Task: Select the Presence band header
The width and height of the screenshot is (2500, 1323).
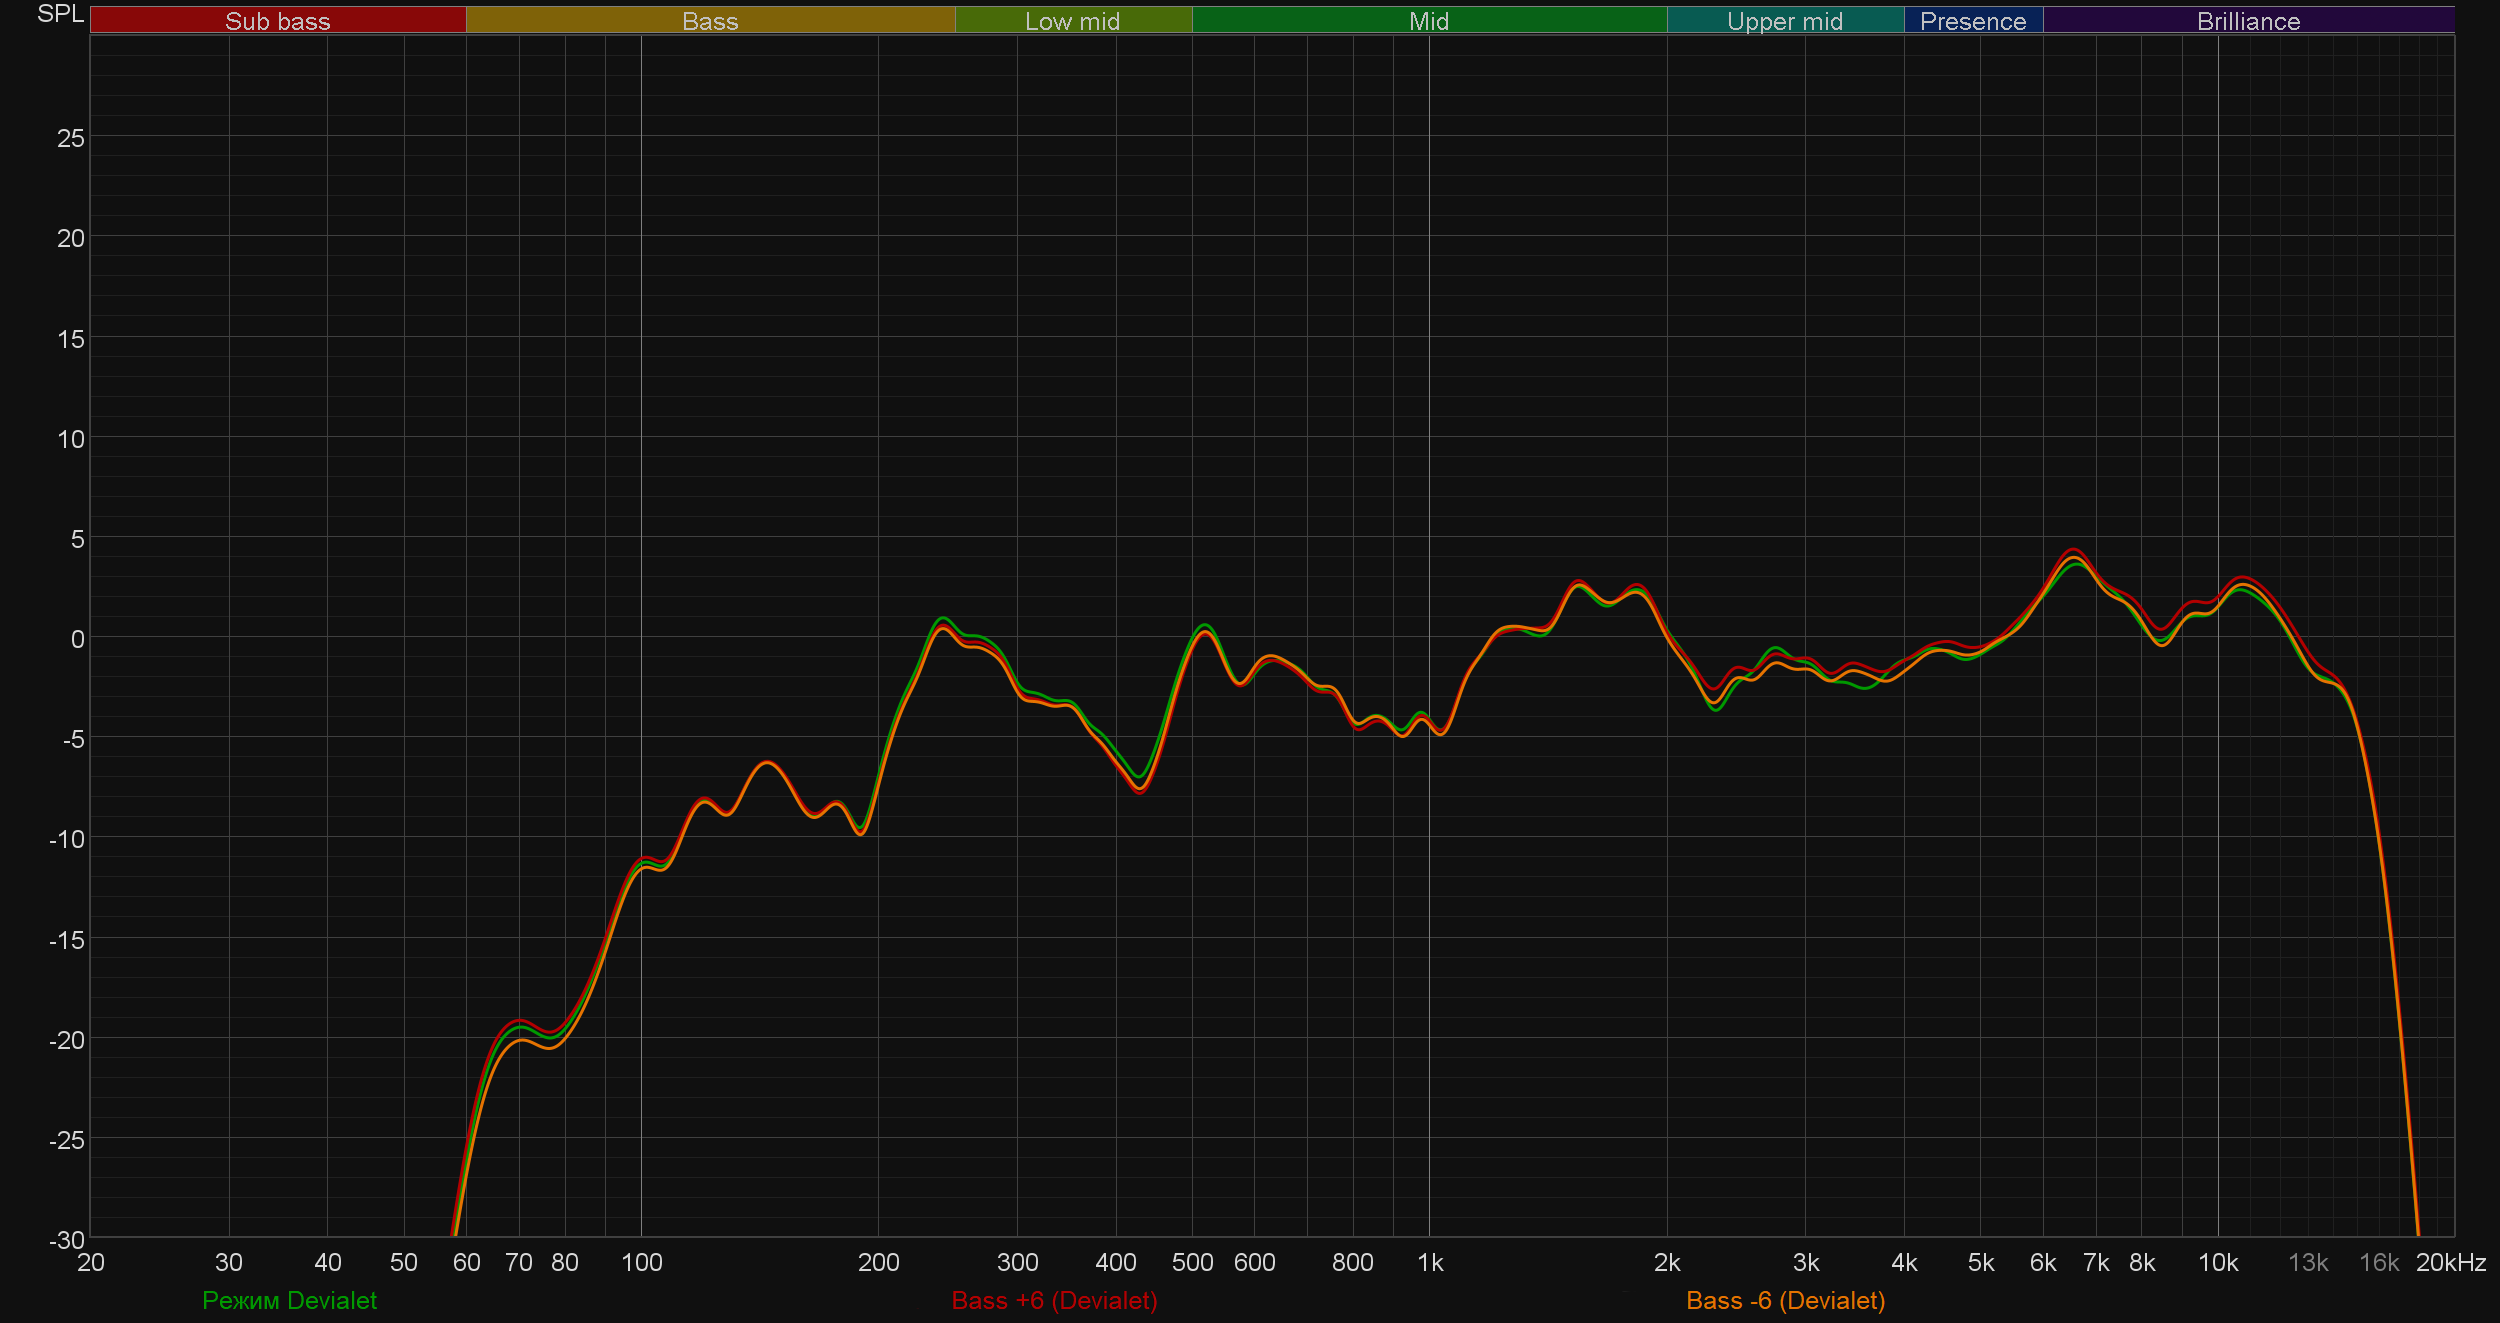Action: coord(1972,21)
